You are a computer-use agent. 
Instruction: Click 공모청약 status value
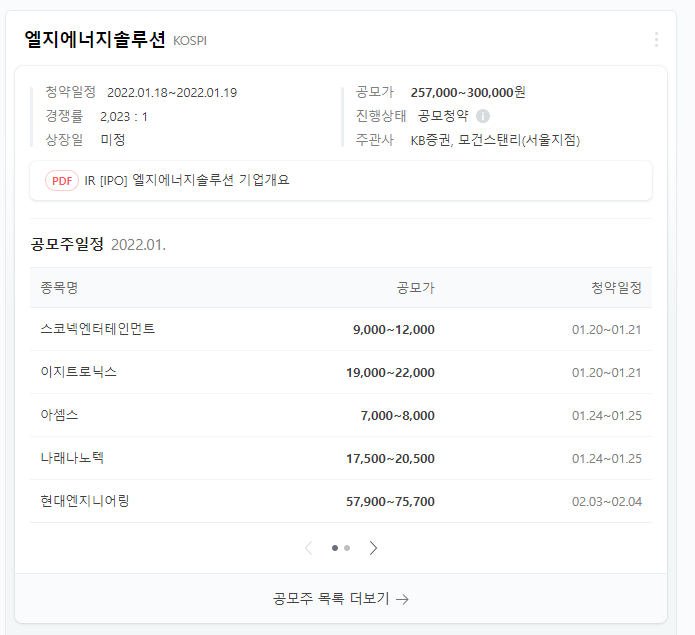click(x=443, y=116)
